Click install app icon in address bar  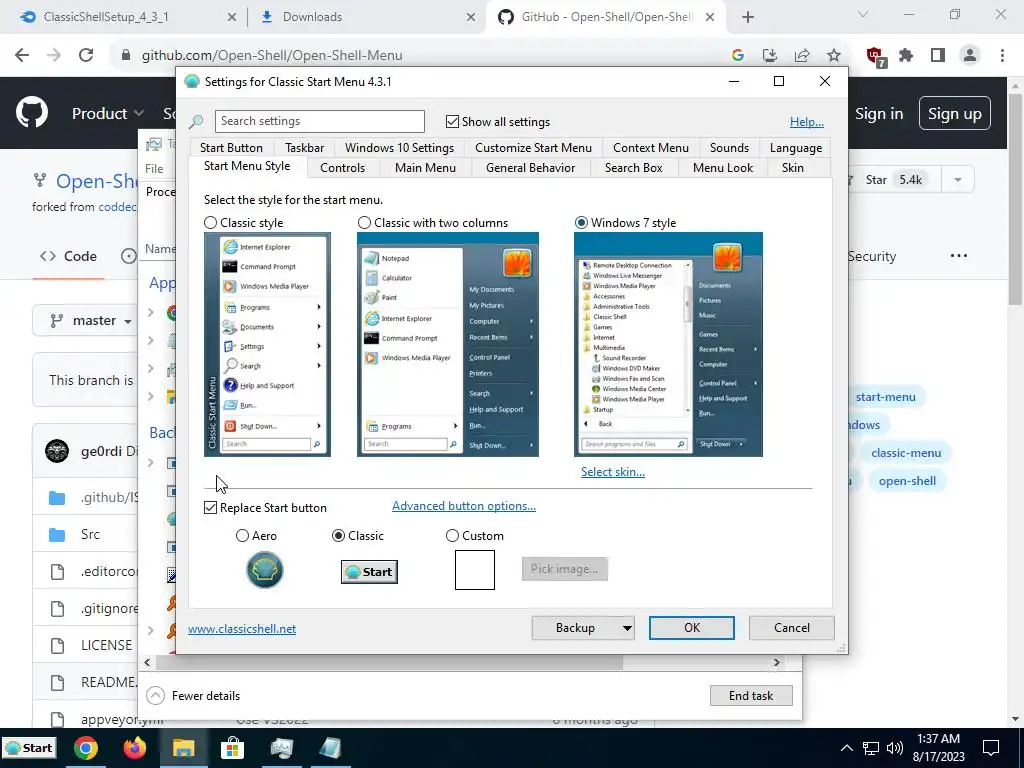click(769, 56)
